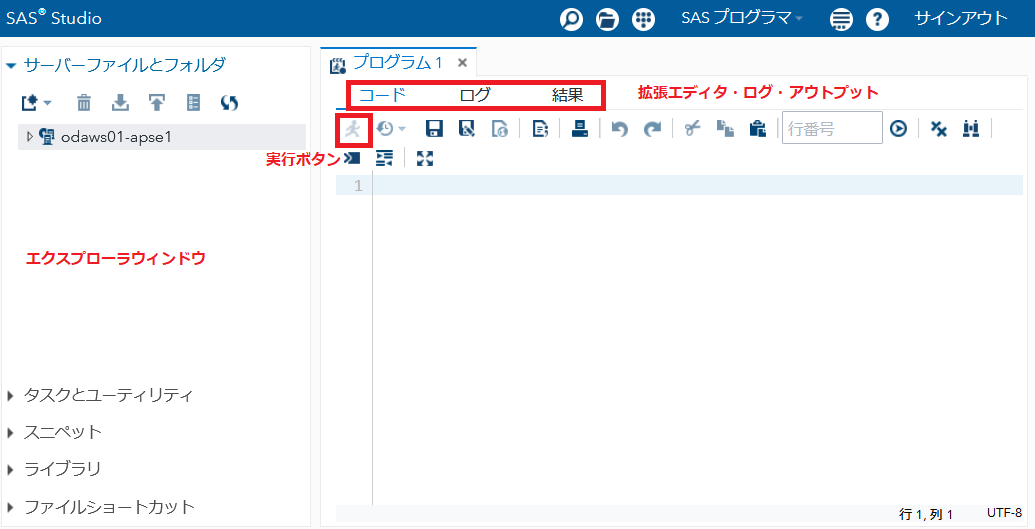Open the more options menu icon in header
This screenshot has height=529, width=1035.
click(x=842, y=19)
